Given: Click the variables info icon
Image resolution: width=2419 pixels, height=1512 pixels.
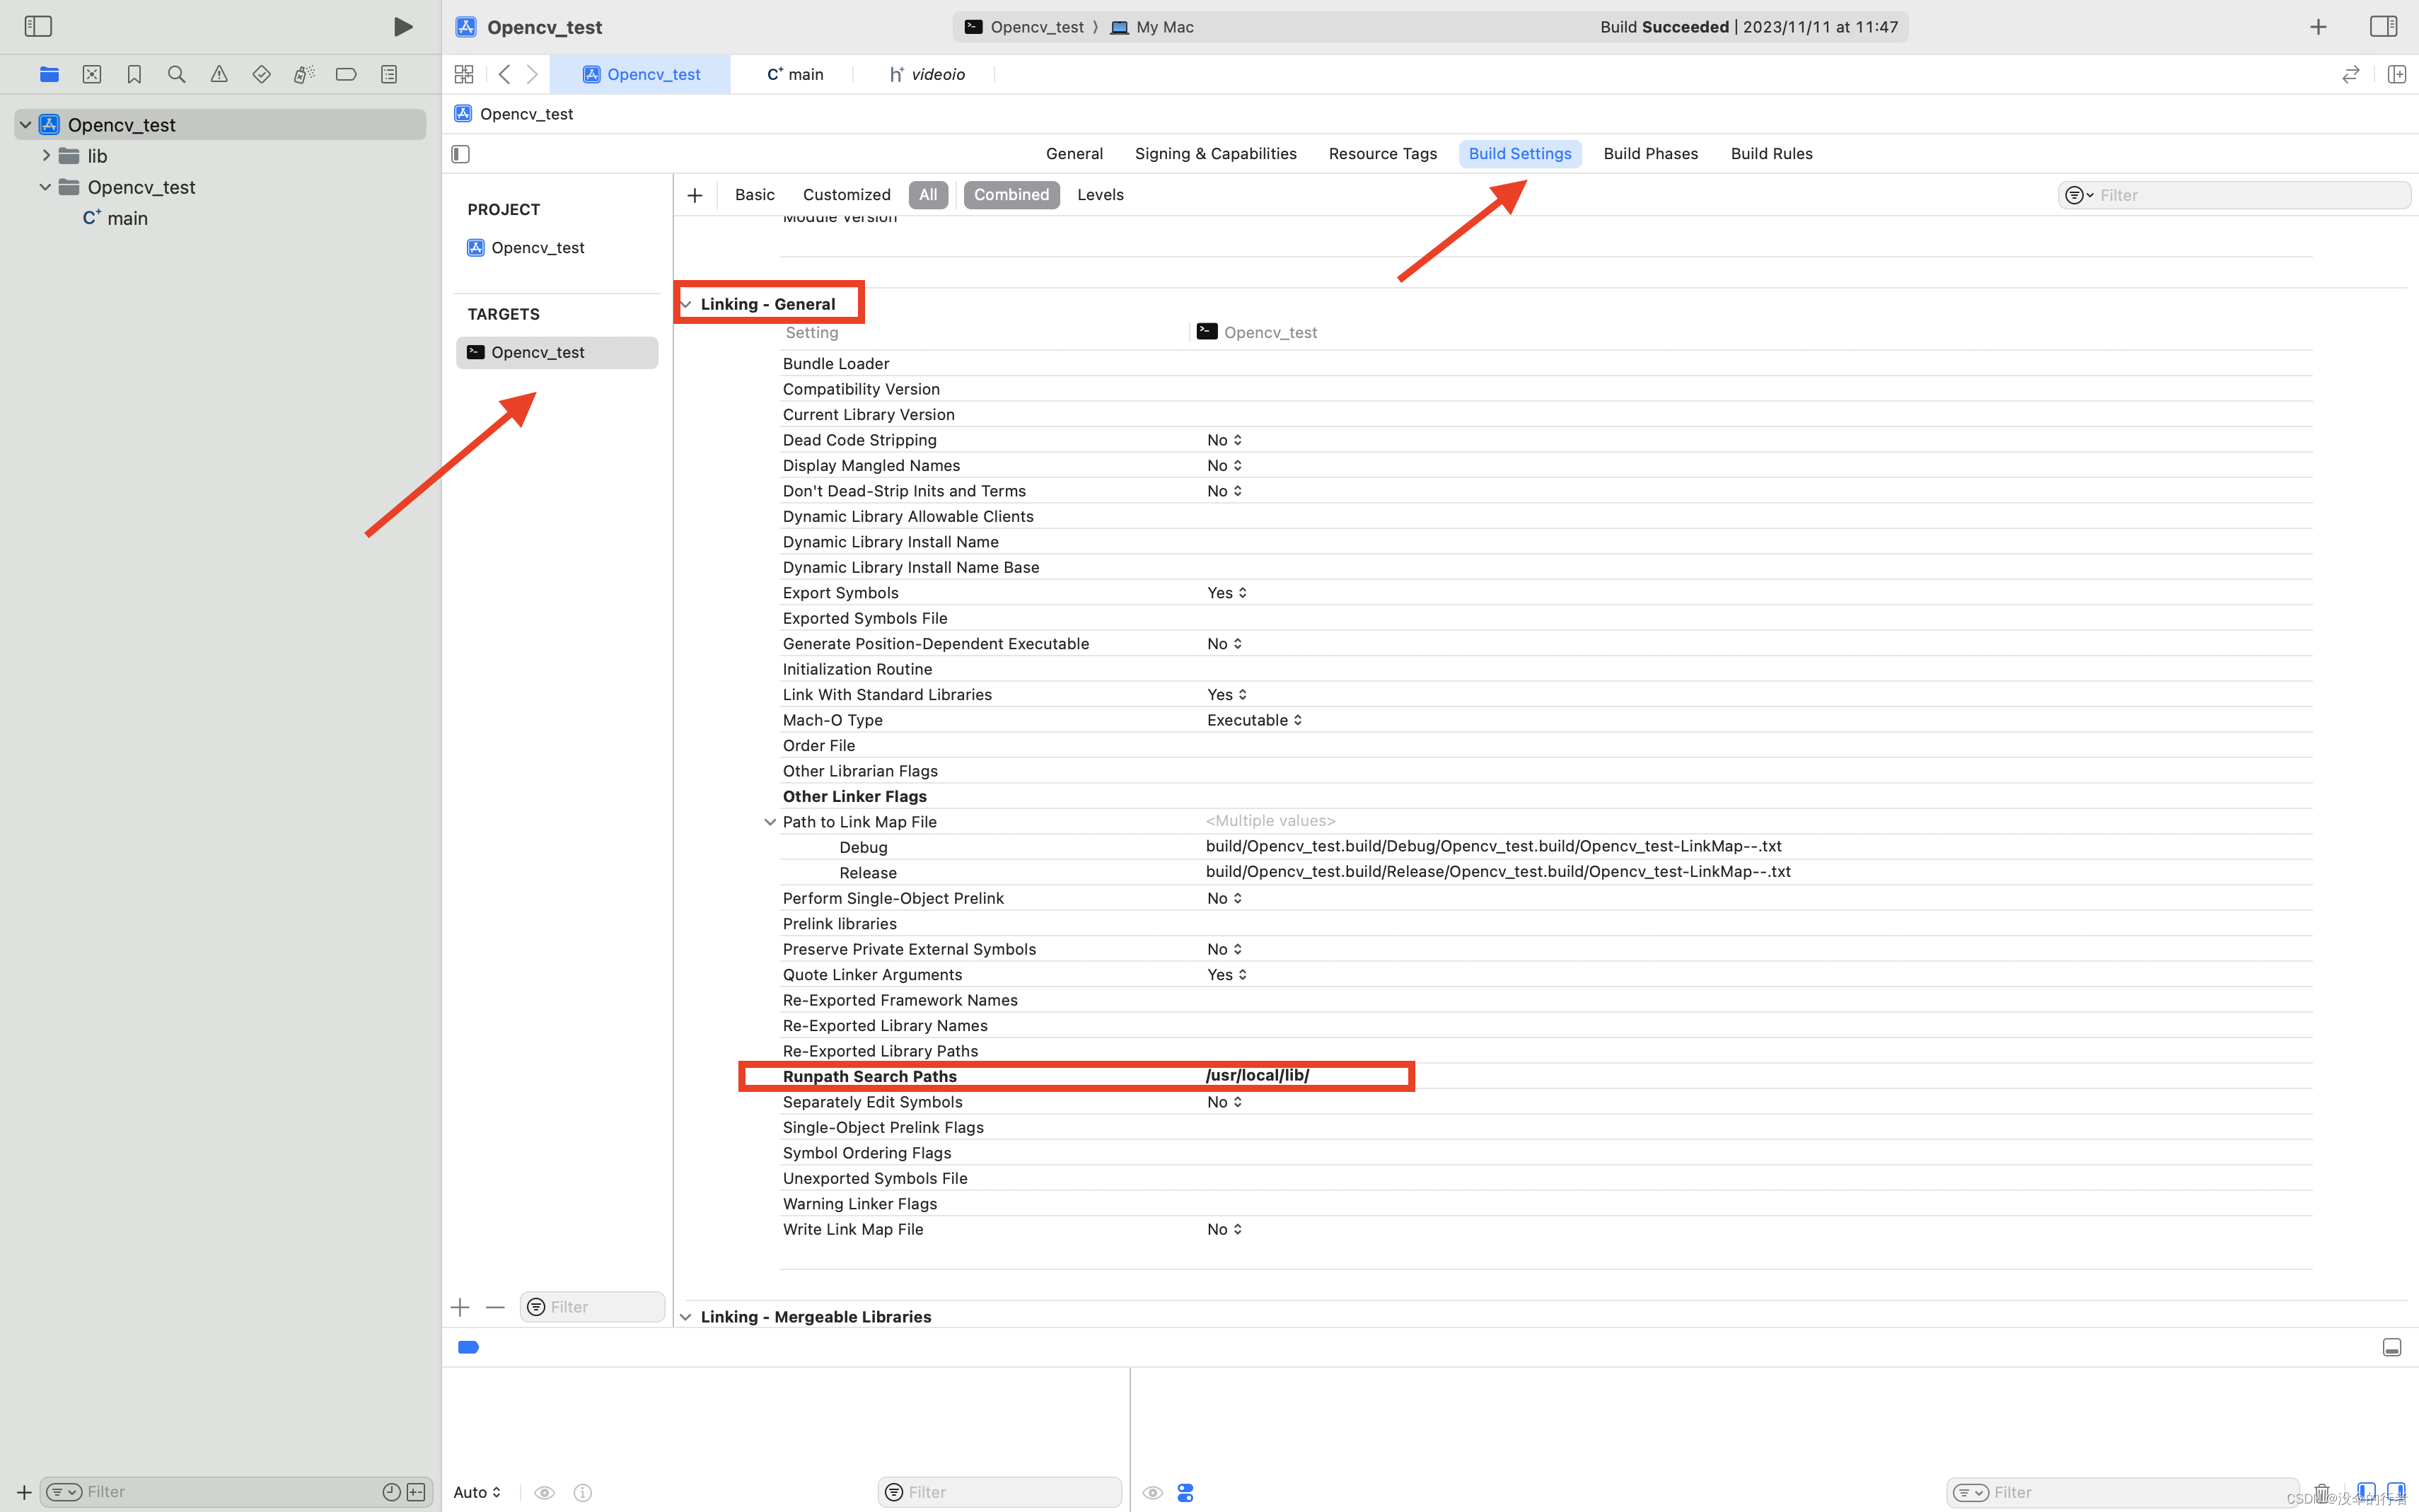Looking at the screenshot, I should 583,1492.
